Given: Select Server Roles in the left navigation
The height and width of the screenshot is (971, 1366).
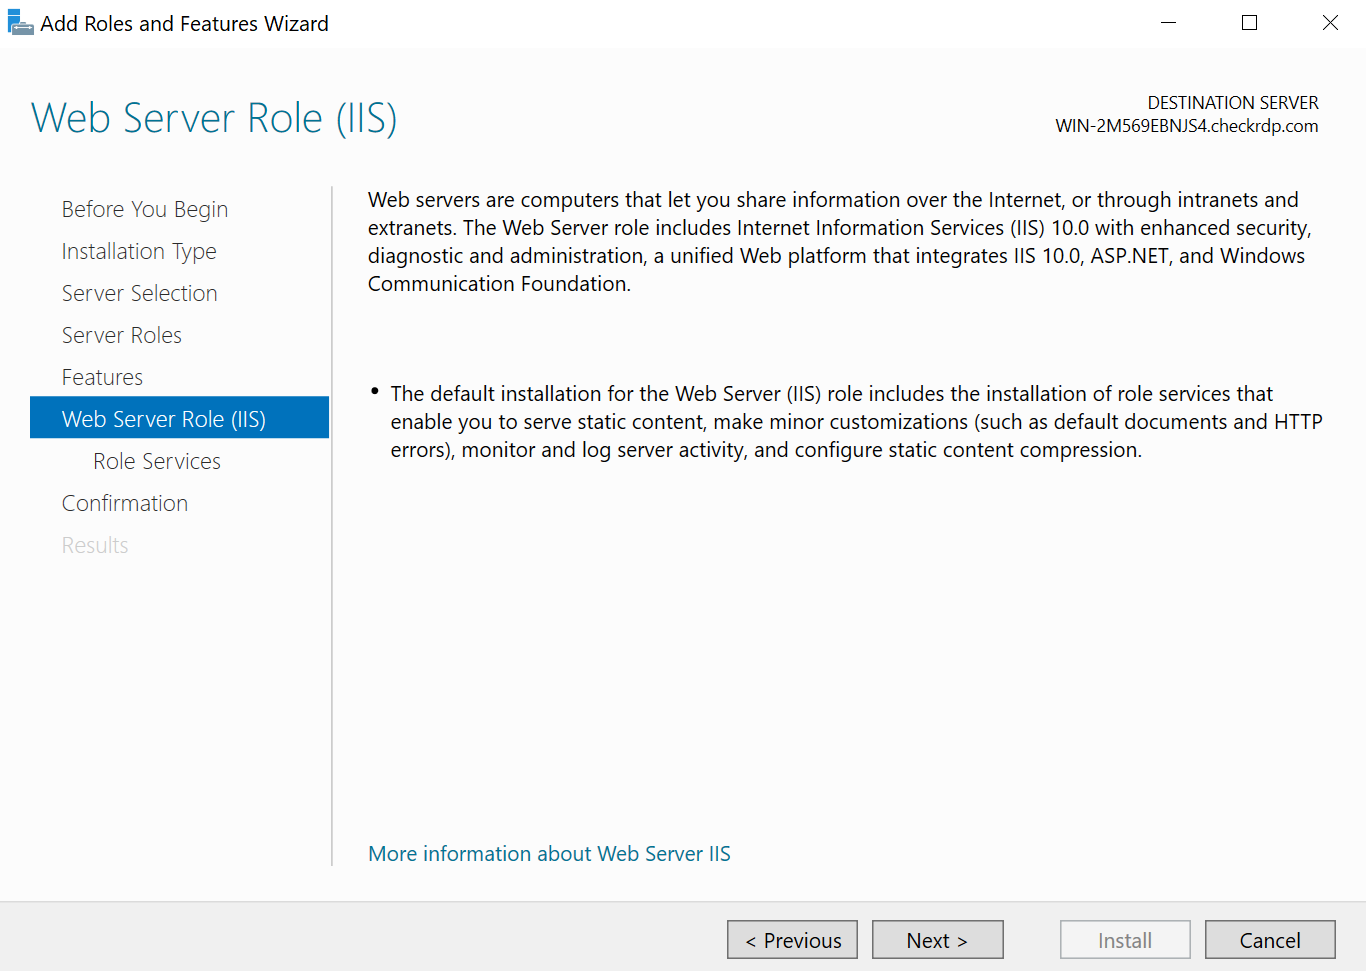Looking at the screenshot, I should tap(122, 335).
